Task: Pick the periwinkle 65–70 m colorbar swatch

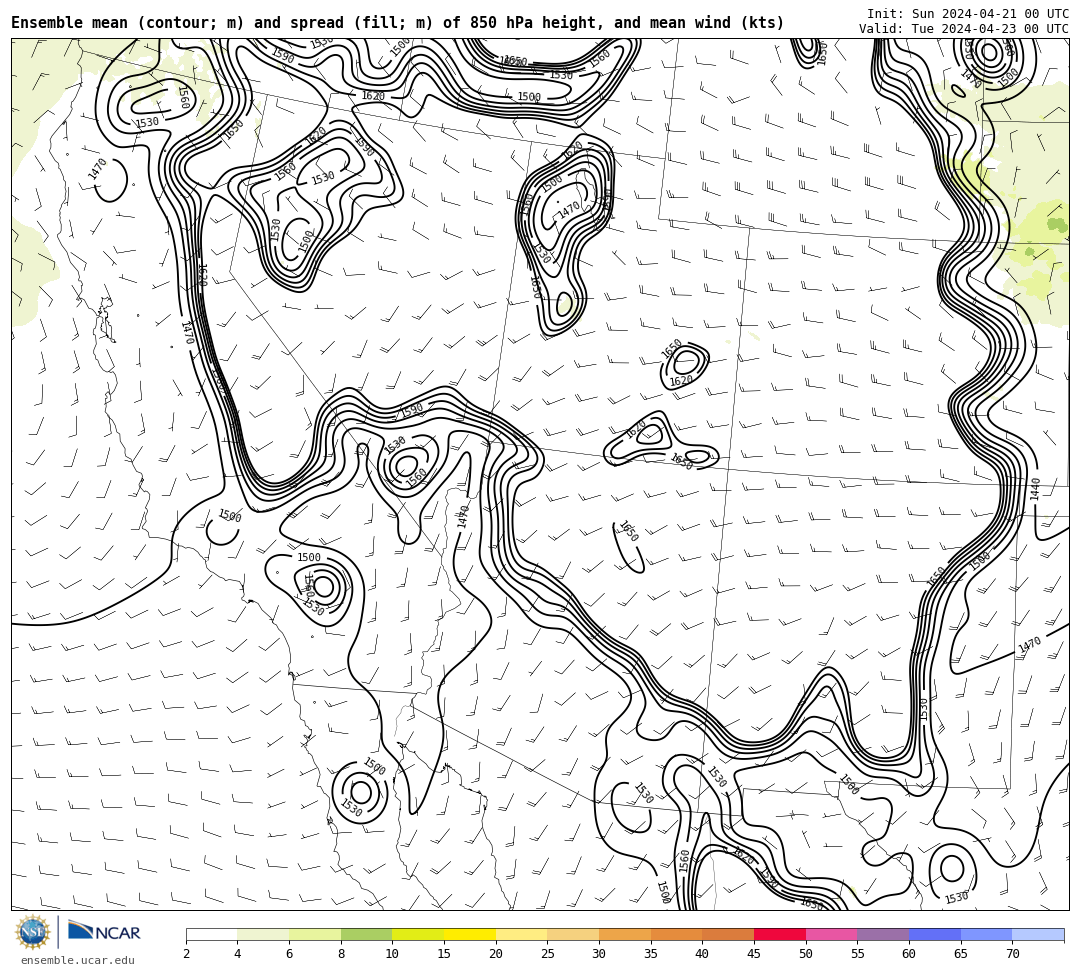Action: [x=986, y=934]
